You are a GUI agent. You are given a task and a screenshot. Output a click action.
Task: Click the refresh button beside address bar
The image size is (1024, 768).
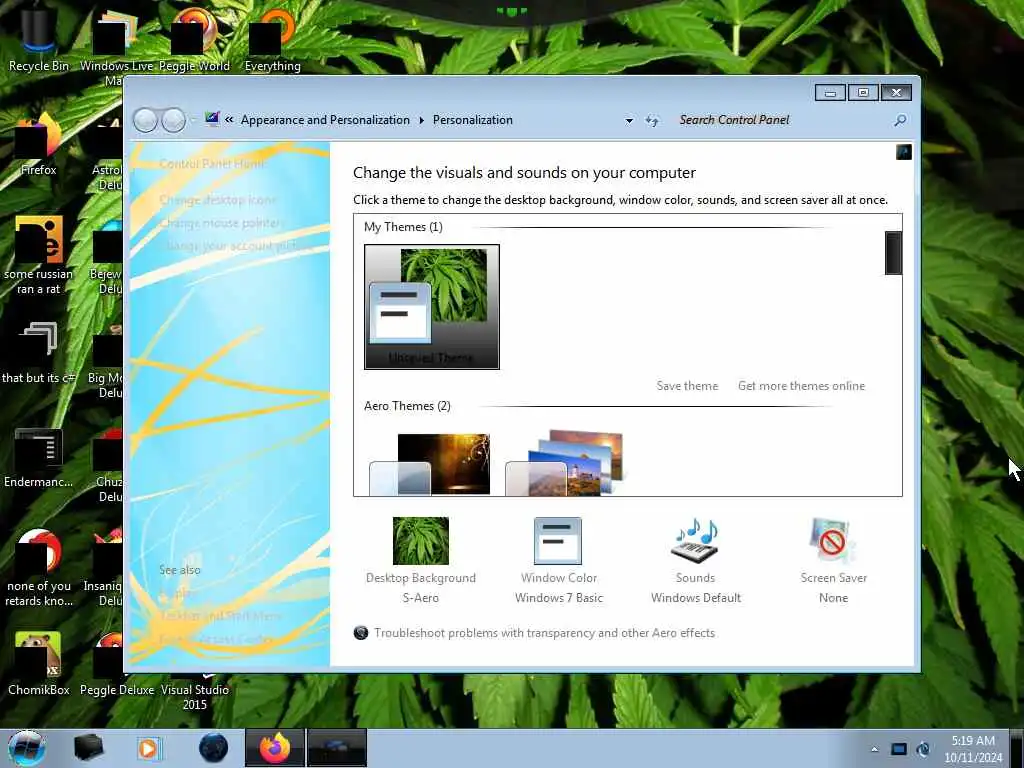tap(652, 120)
